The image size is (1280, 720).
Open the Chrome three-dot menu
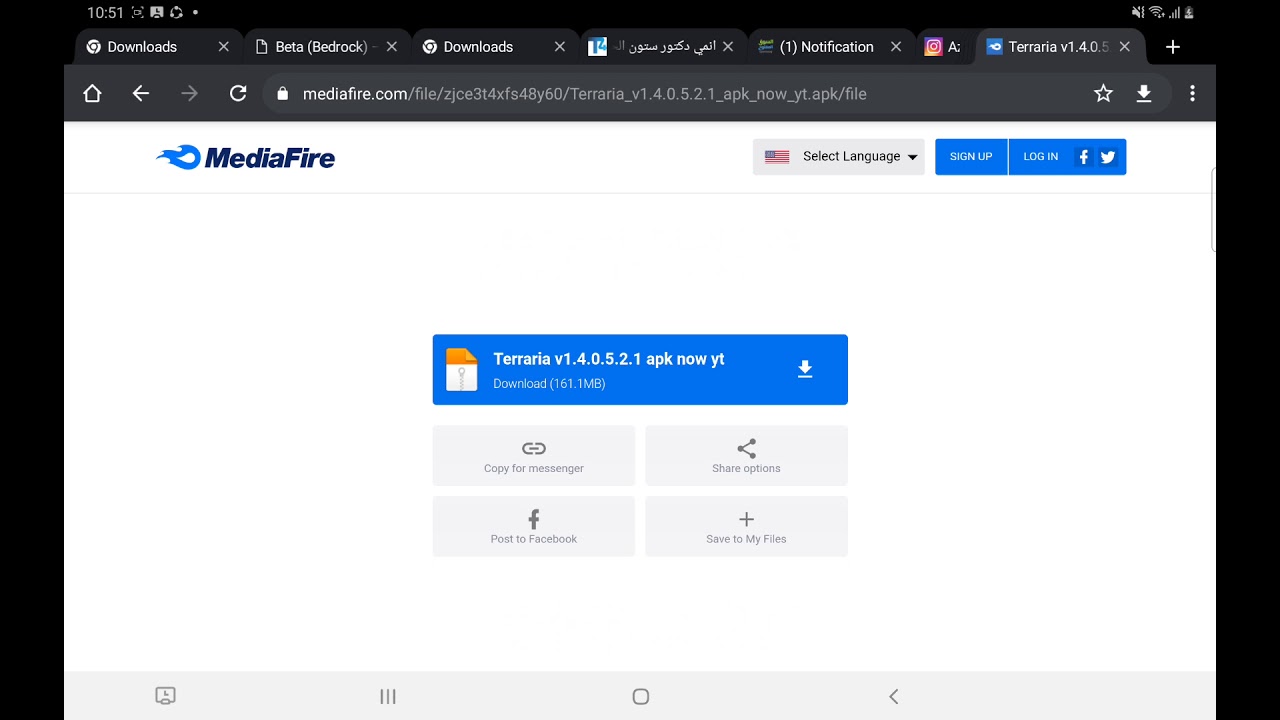click(x=1192, y=94)
